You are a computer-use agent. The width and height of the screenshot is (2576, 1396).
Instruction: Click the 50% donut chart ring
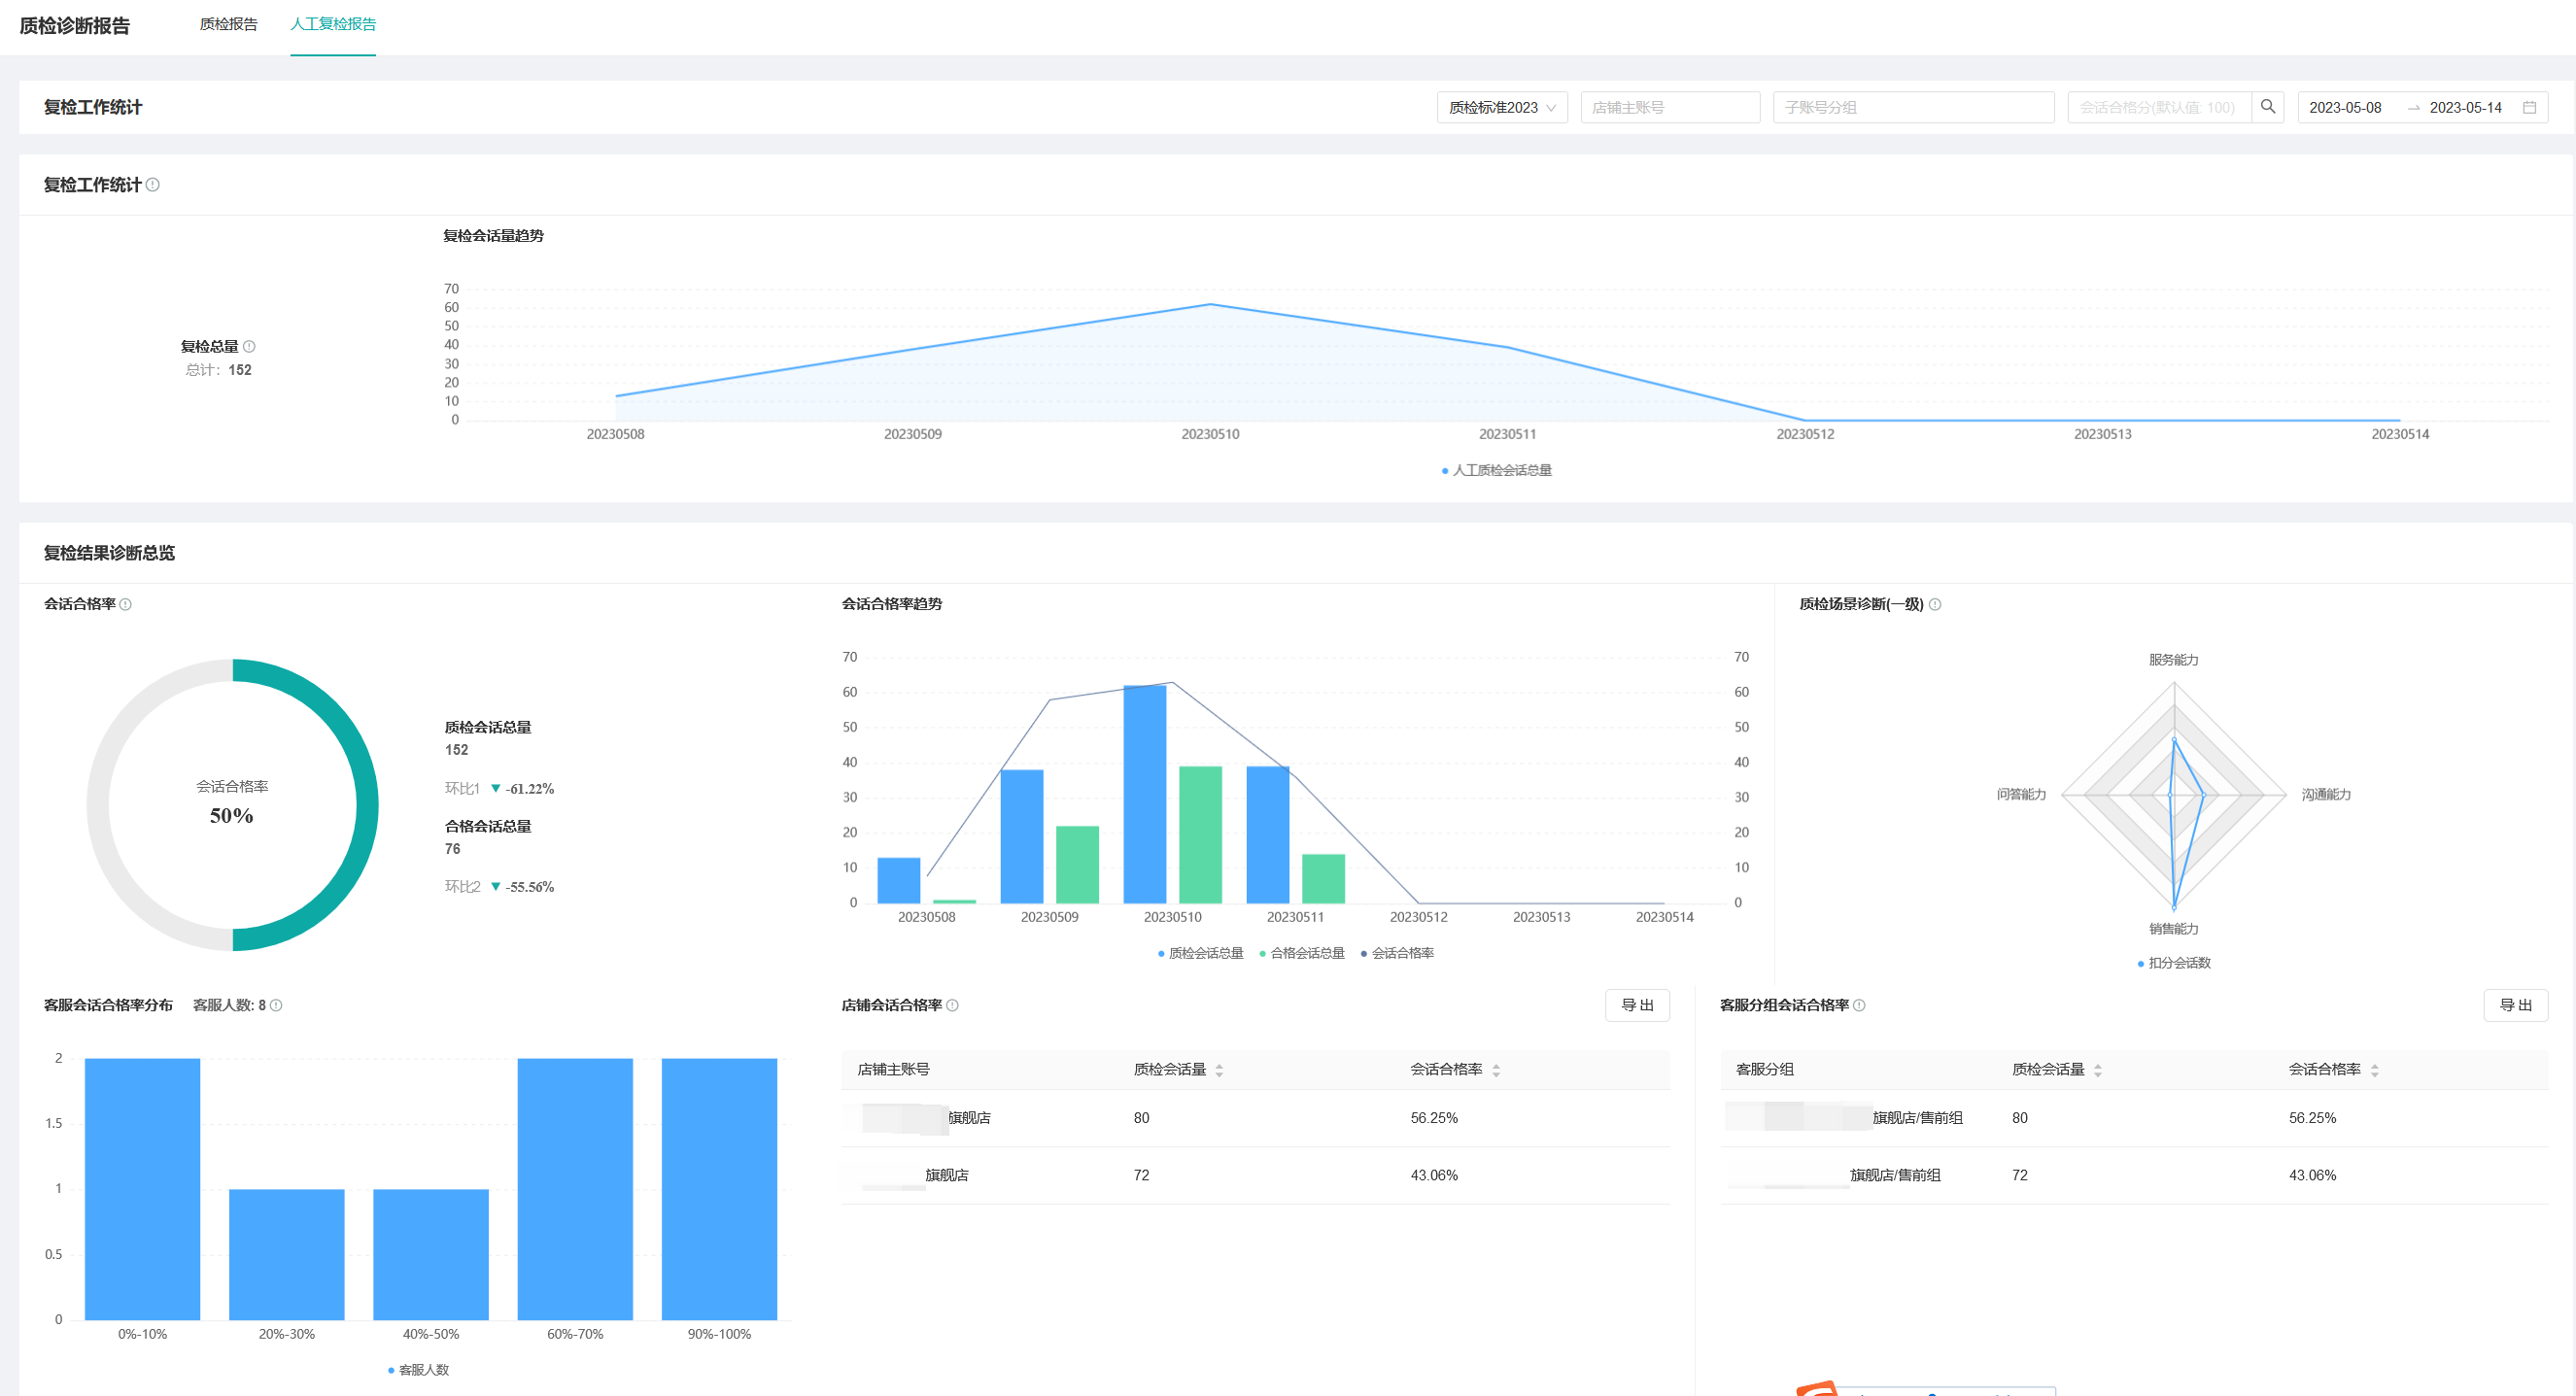[366, 805]
